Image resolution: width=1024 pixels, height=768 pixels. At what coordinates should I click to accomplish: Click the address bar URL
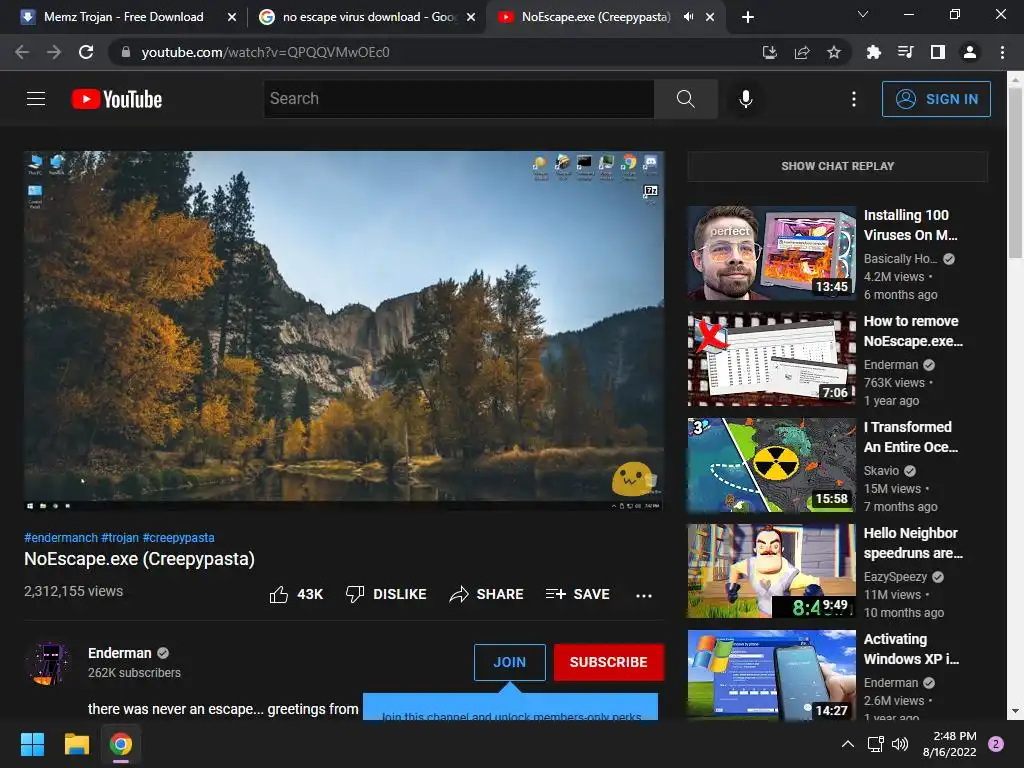(265, 52)
